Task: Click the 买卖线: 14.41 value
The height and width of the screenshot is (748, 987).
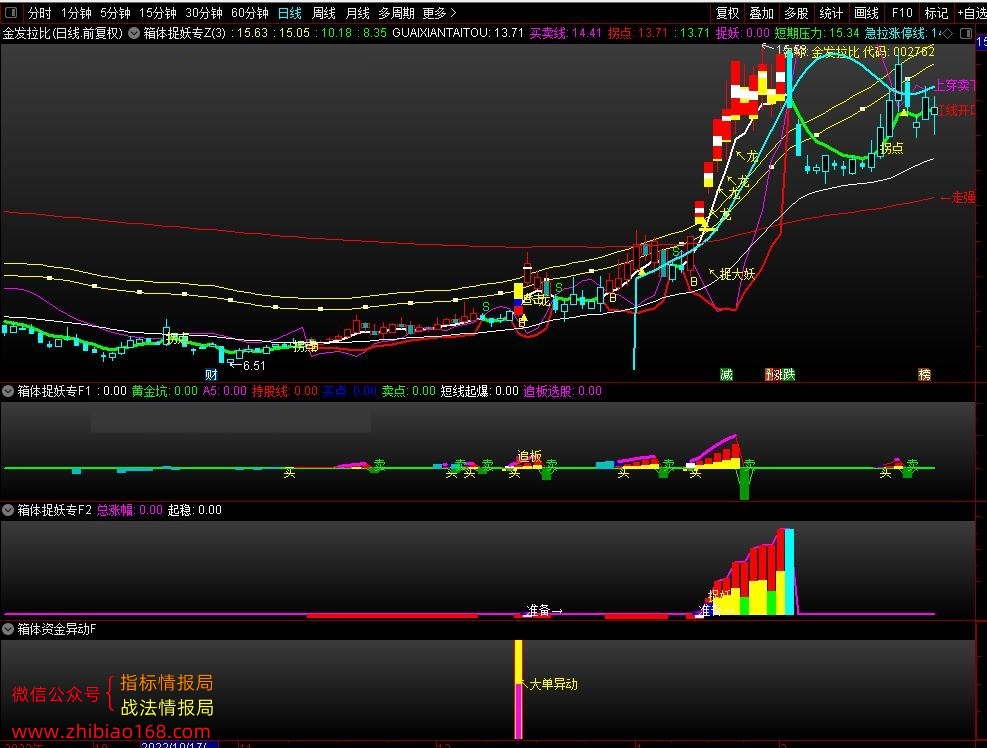Action: click(x=565, y=33)
